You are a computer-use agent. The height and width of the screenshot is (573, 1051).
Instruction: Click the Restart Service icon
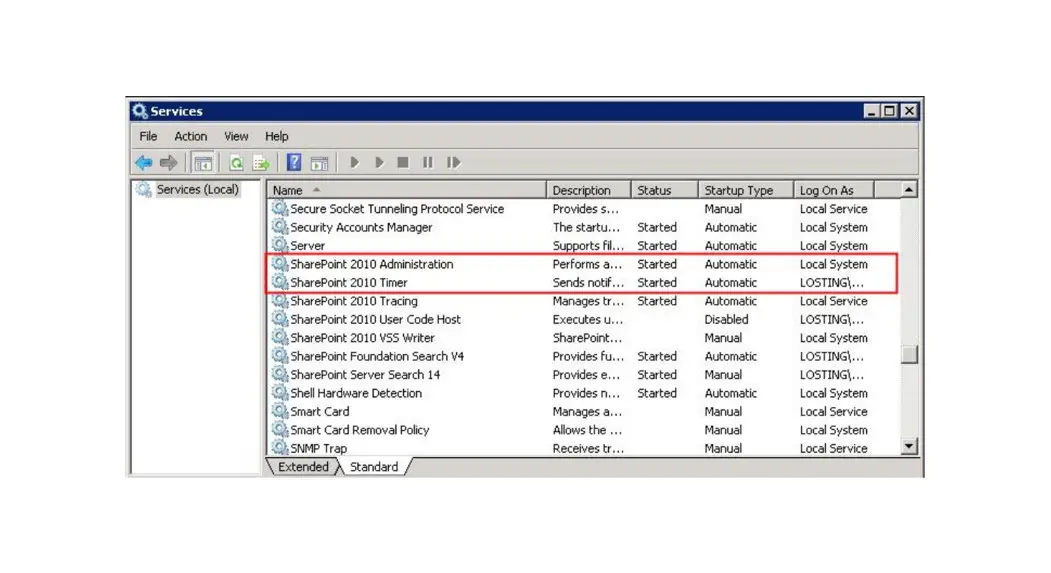pos(454,162)
